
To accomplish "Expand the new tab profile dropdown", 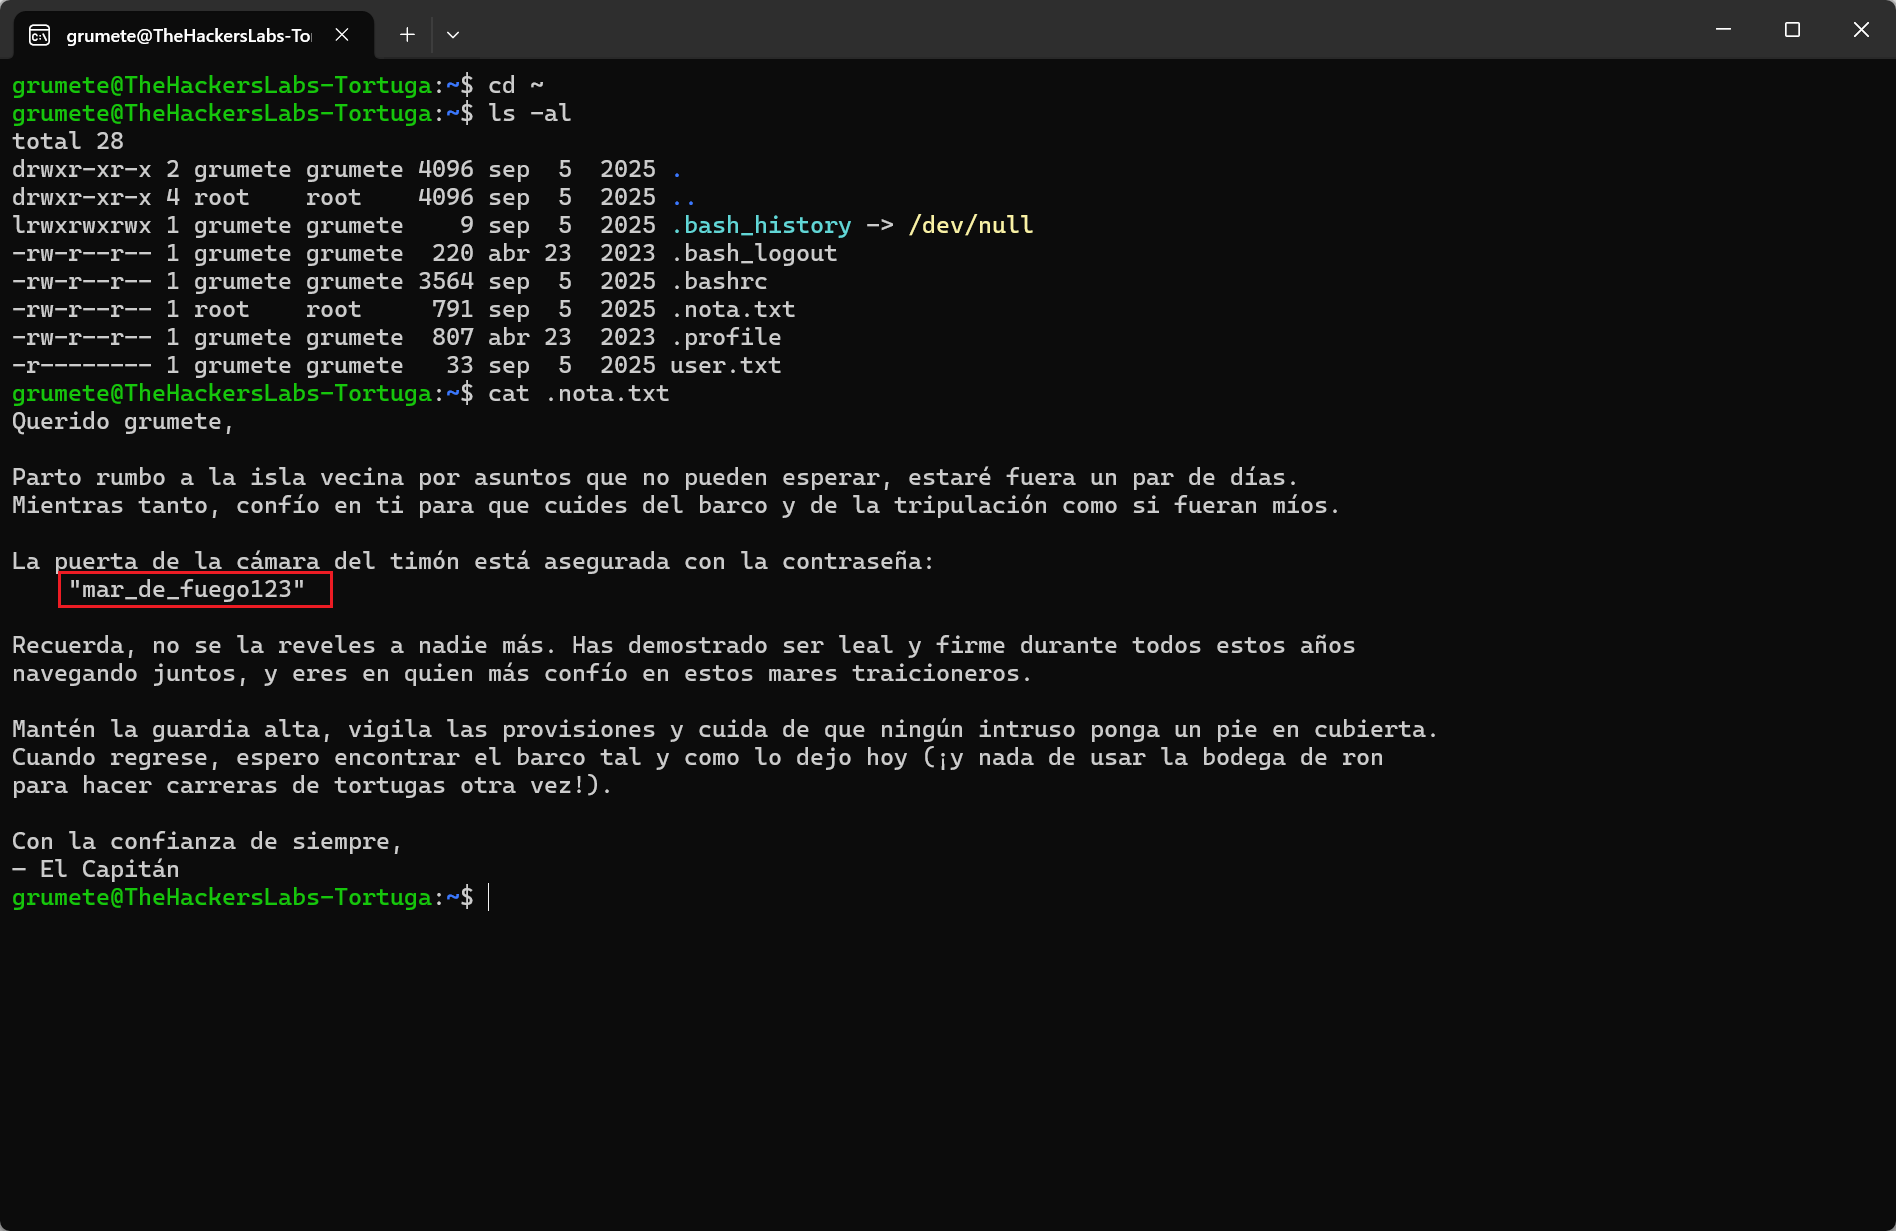I will [453, 35].
